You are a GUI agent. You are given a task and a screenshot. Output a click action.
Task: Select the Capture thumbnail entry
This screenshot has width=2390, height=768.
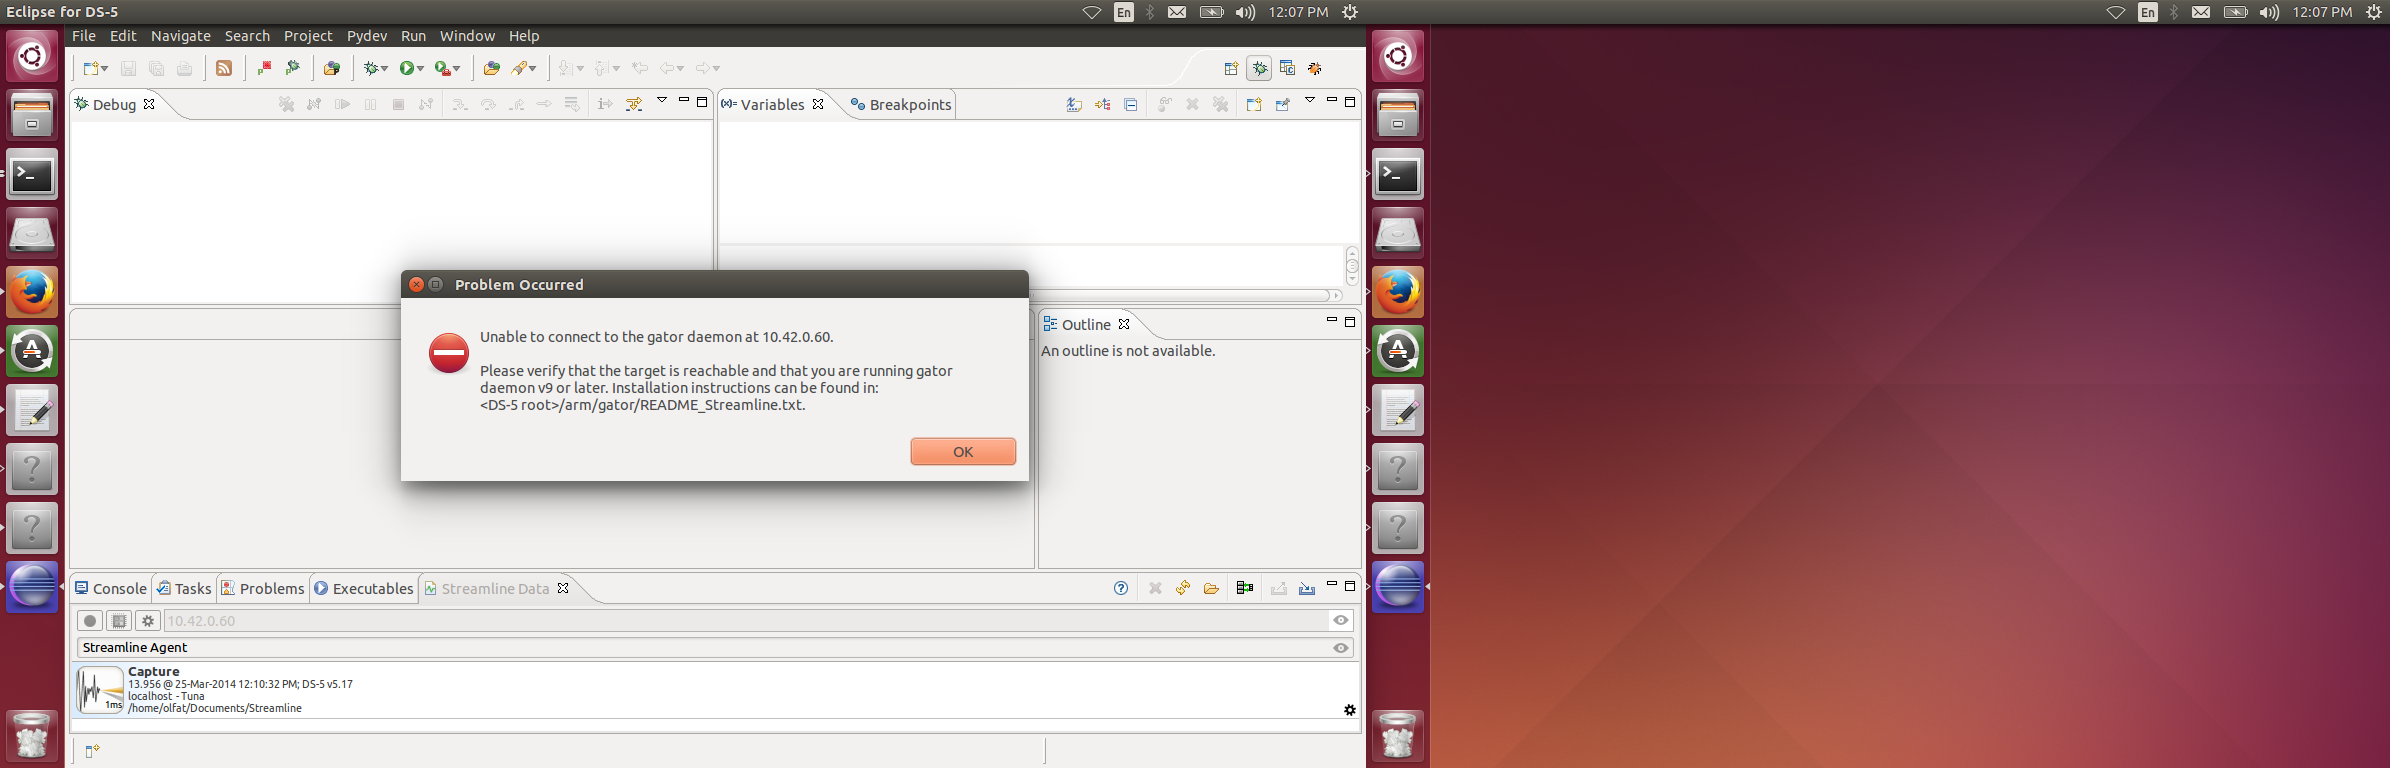point(100,690)
